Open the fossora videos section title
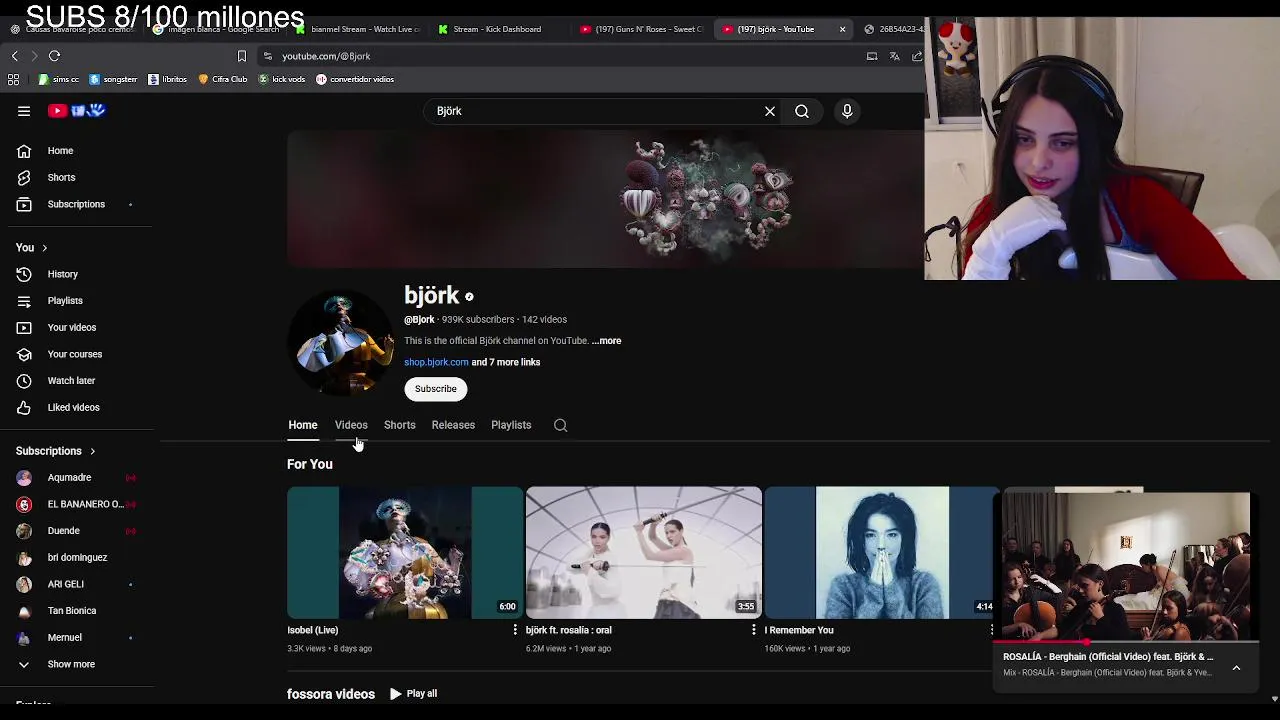Image resolution: width=1280 pixels, height=720 pixels. pyautogui.click(x=331, y=694)
